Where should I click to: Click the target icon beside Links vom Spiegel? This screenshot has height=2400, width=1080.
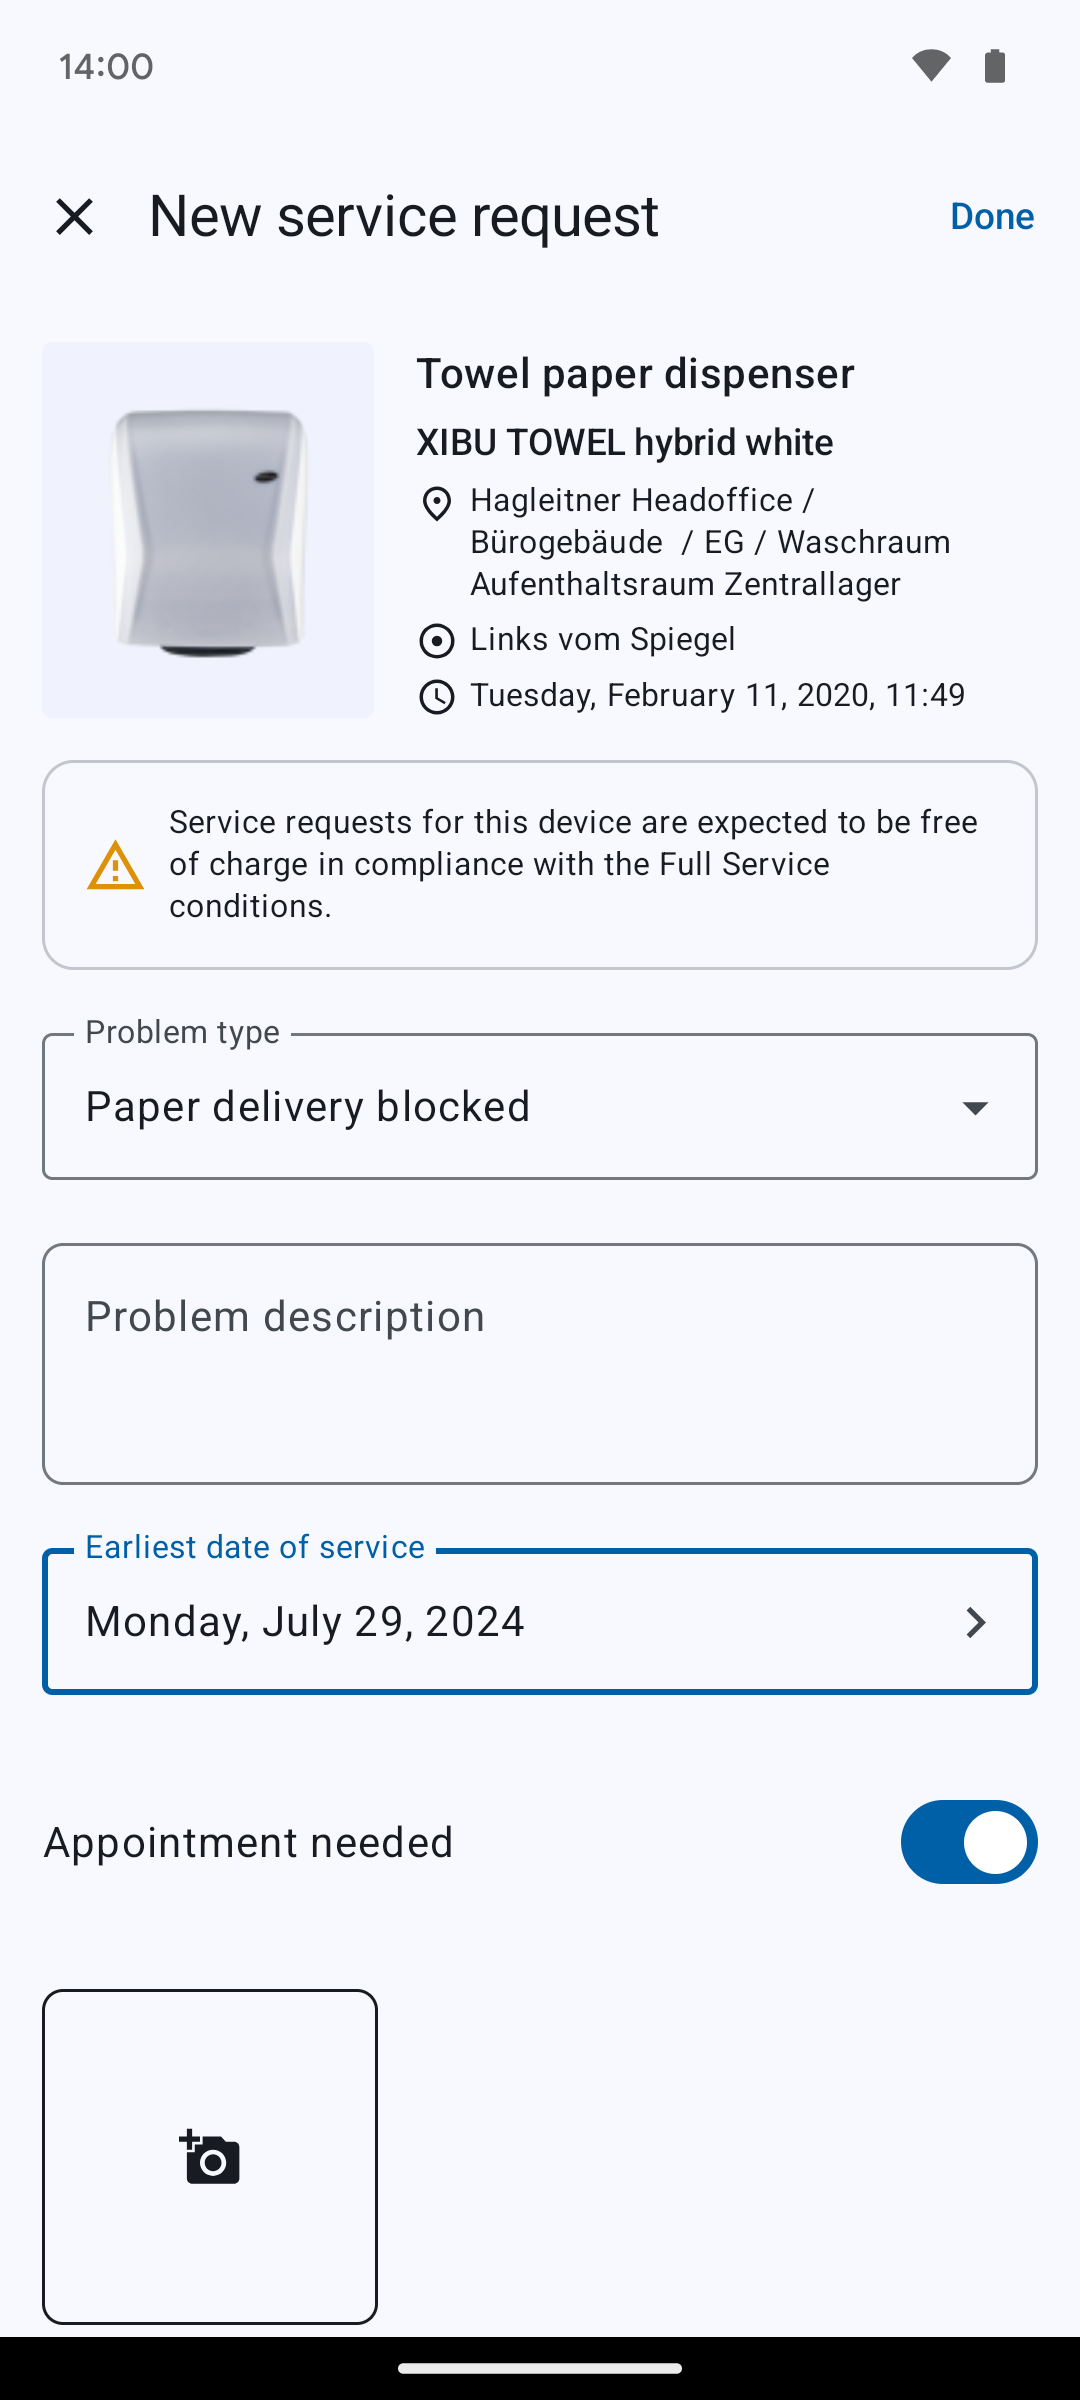click(437, 640)
